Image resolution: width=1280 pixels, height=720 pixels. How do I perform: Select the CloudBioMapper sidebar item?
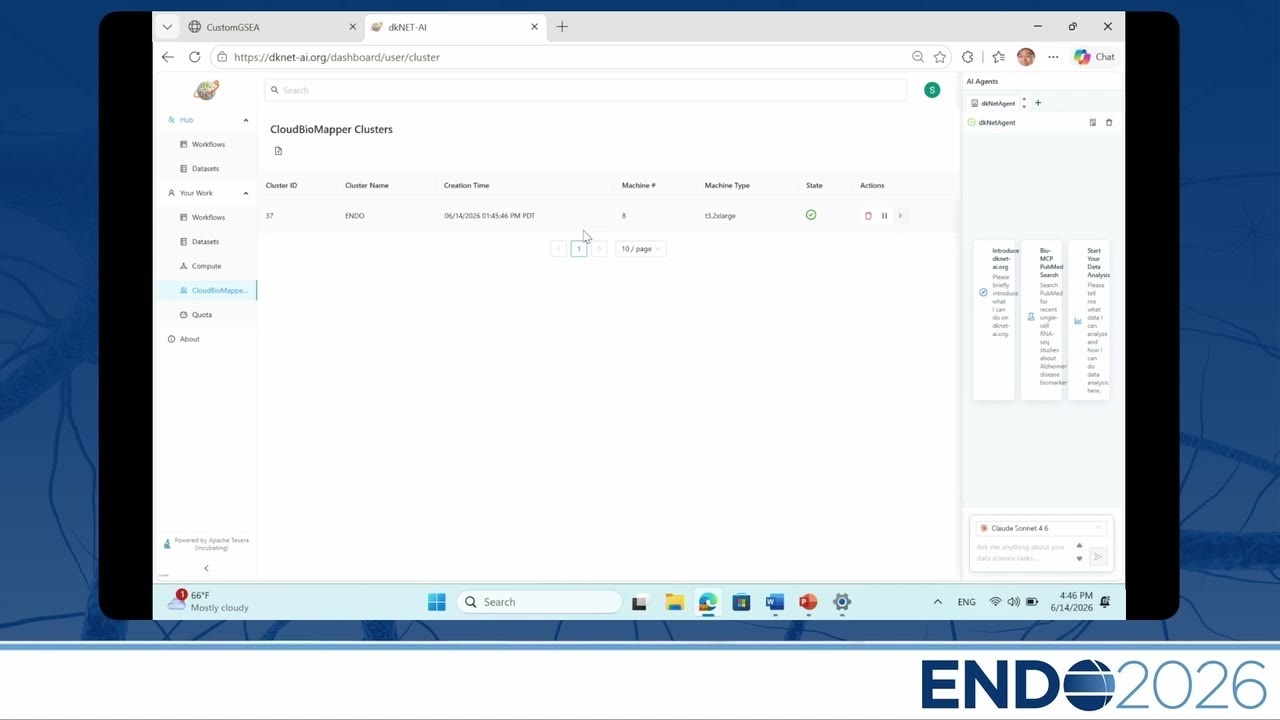pos(207,290)
